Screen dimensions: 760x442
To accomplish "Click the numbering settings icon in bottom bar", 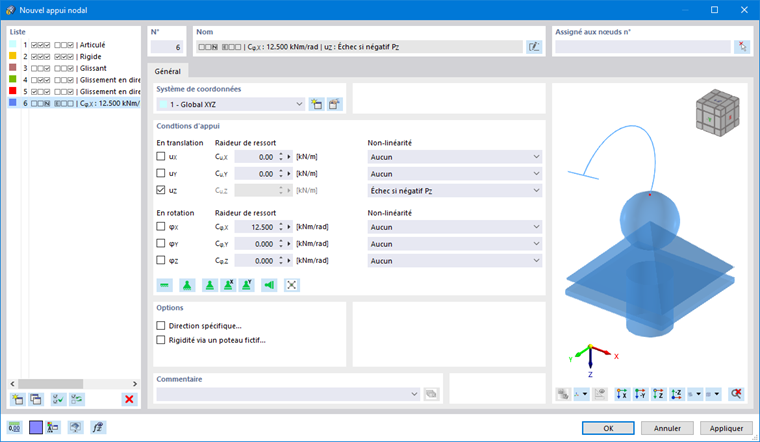I will [x=53, y=427].
